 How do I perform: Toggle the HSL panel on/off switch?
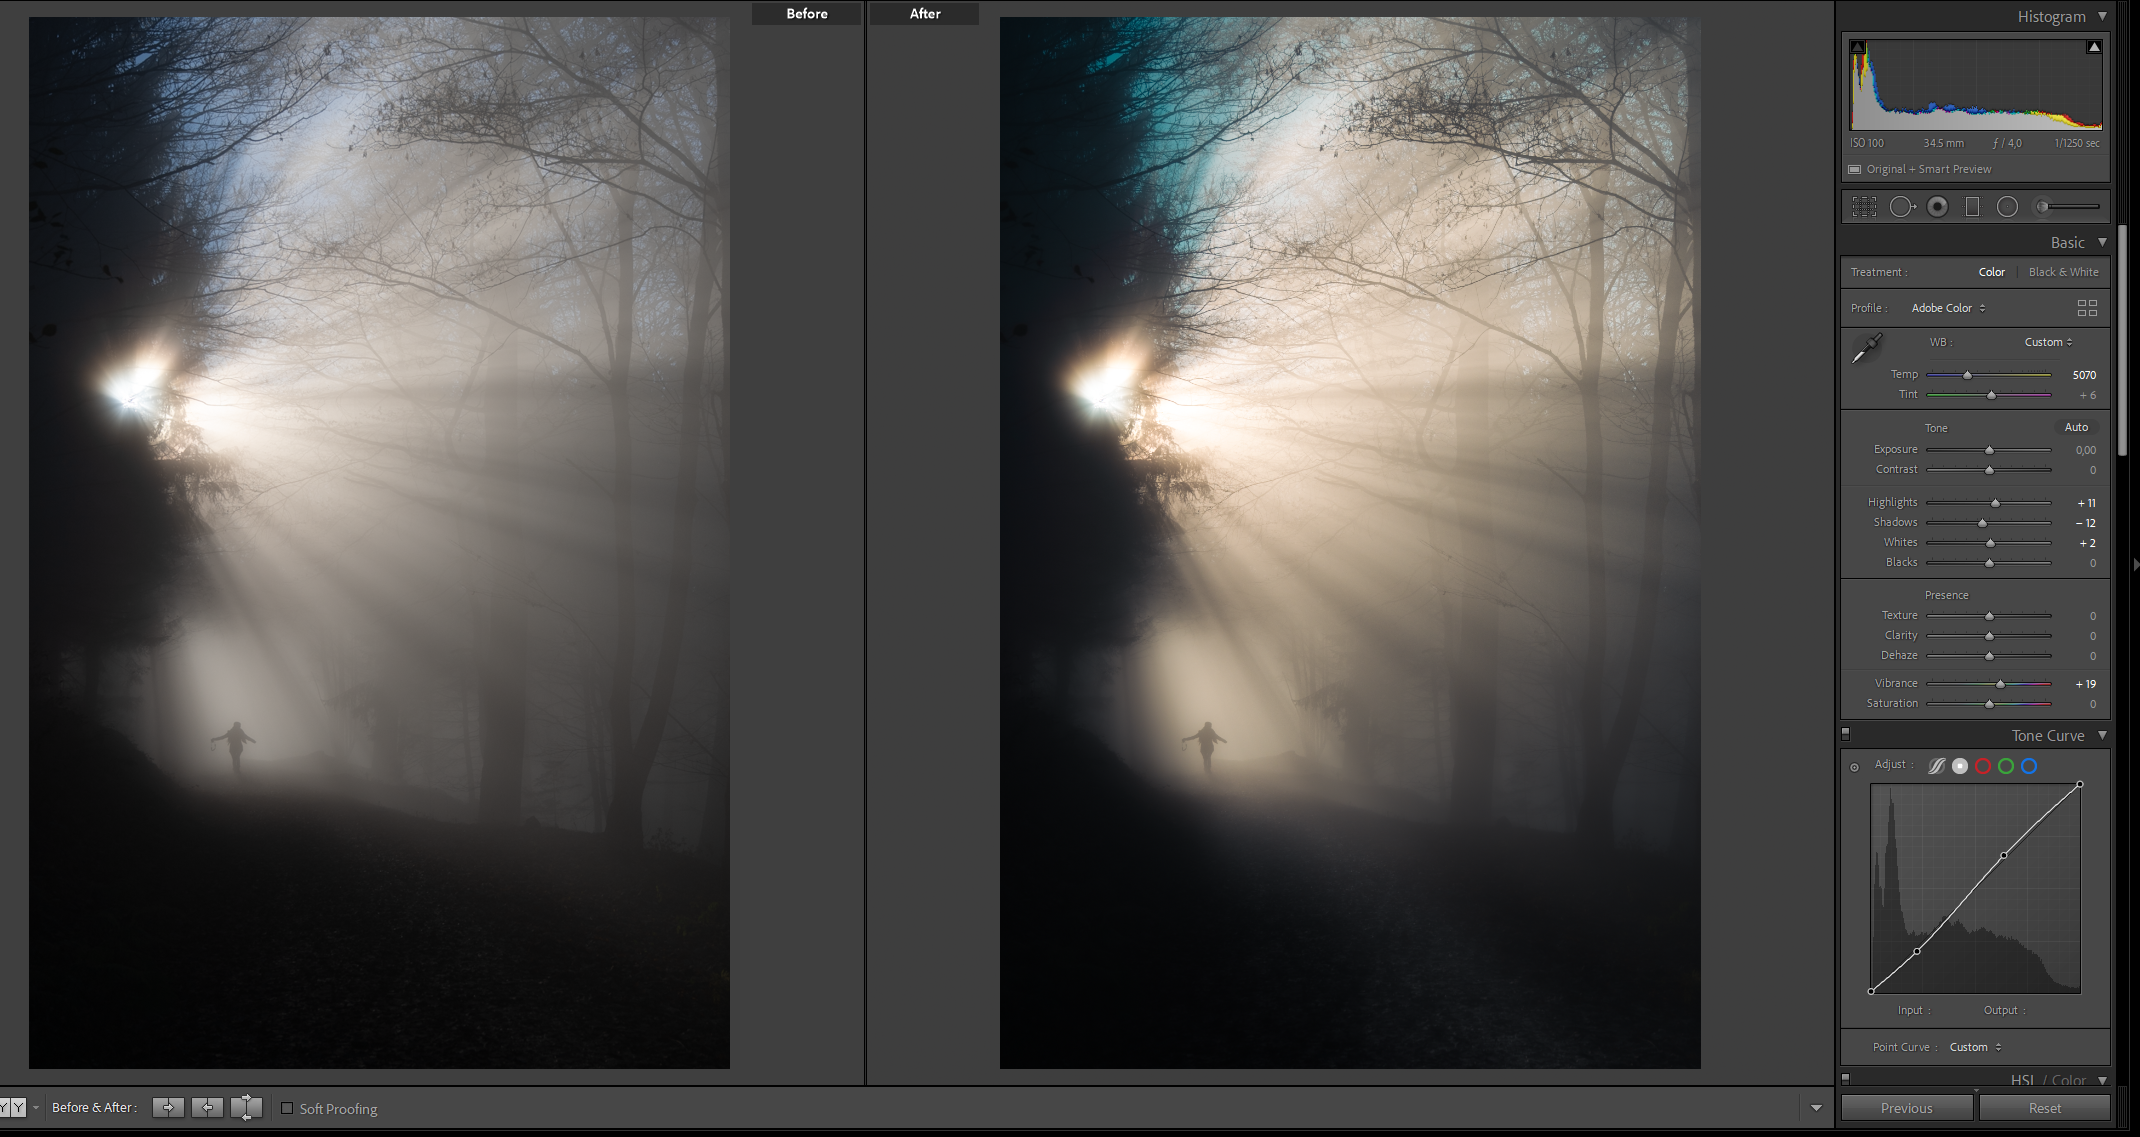tap(1846, 1079)
